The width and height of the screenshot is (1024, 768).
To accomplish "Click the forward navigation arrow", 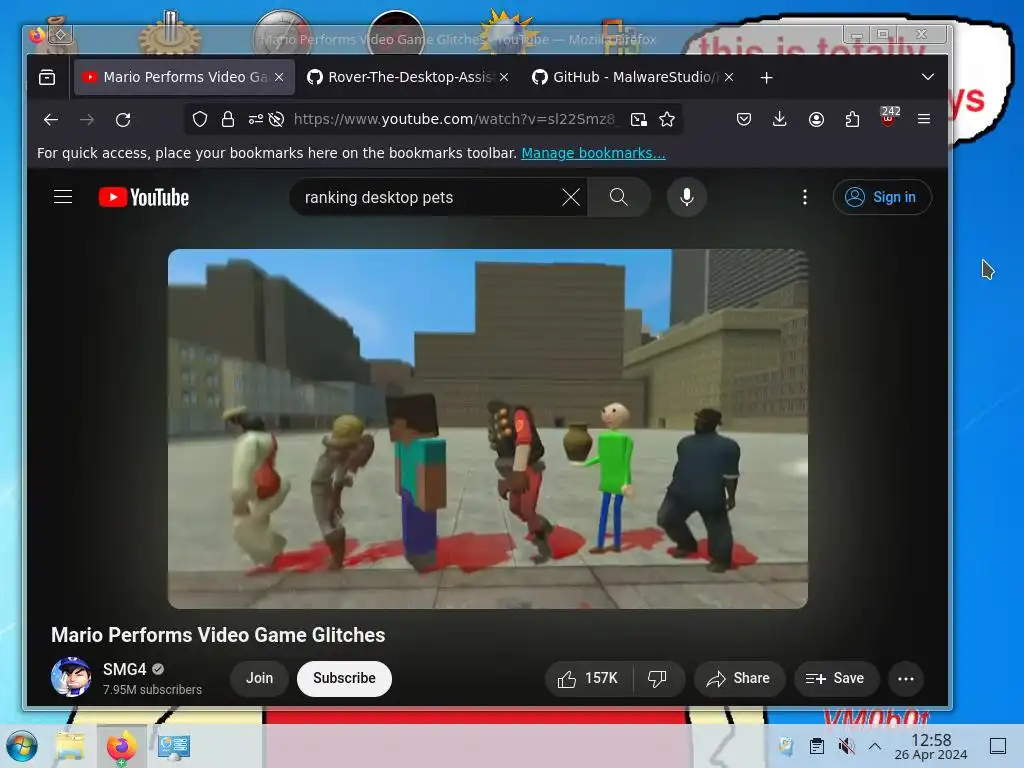I will point(87,120).
